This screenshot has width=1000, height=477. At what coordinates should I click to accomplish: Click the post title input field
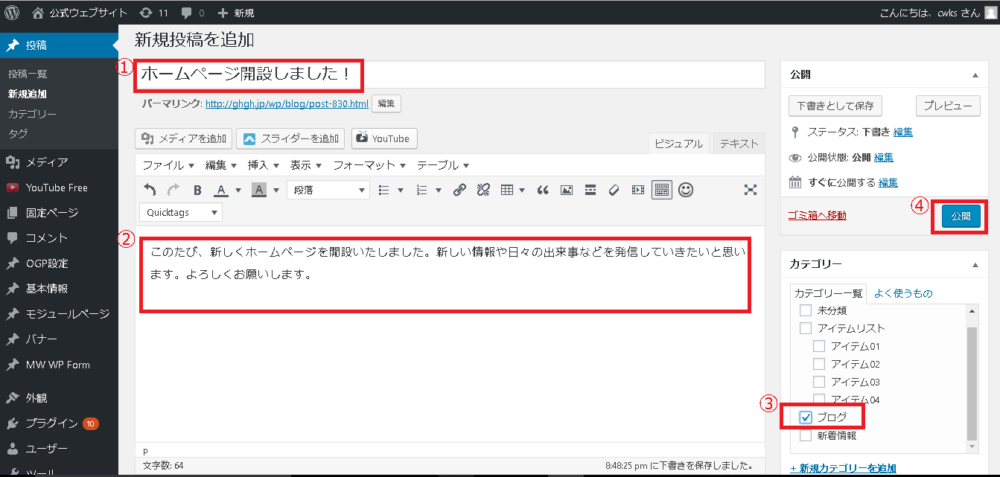[x=450, y=75]
